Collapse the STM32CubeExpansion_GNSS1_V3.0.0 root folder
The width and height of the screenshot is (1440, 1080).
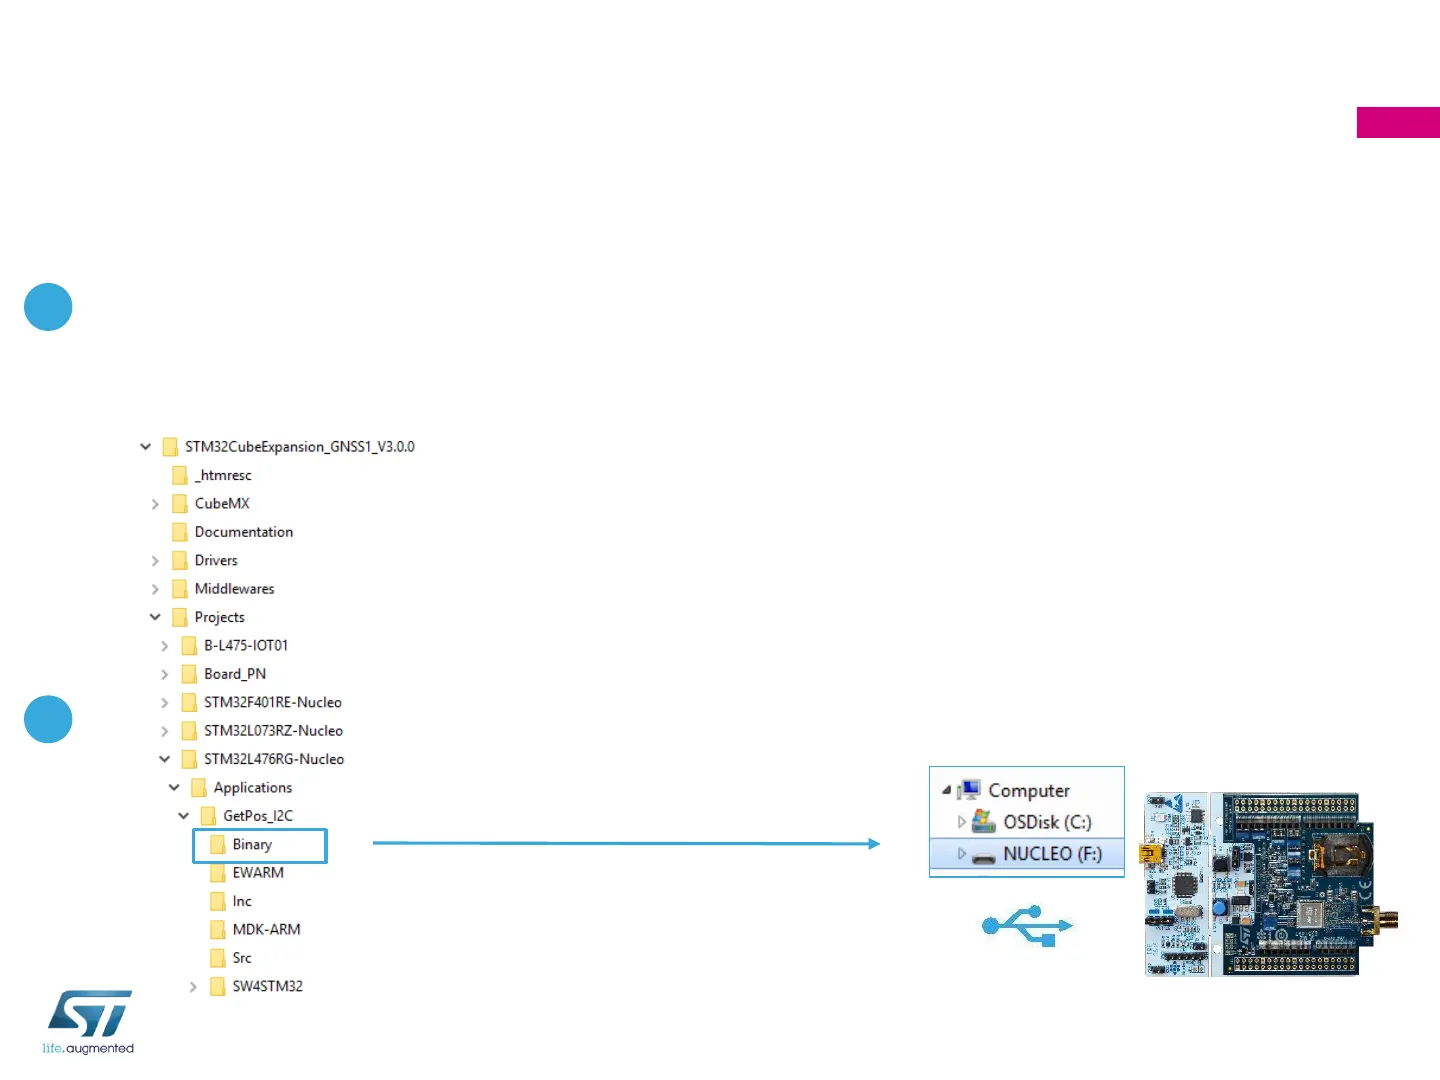pos(146,447)
